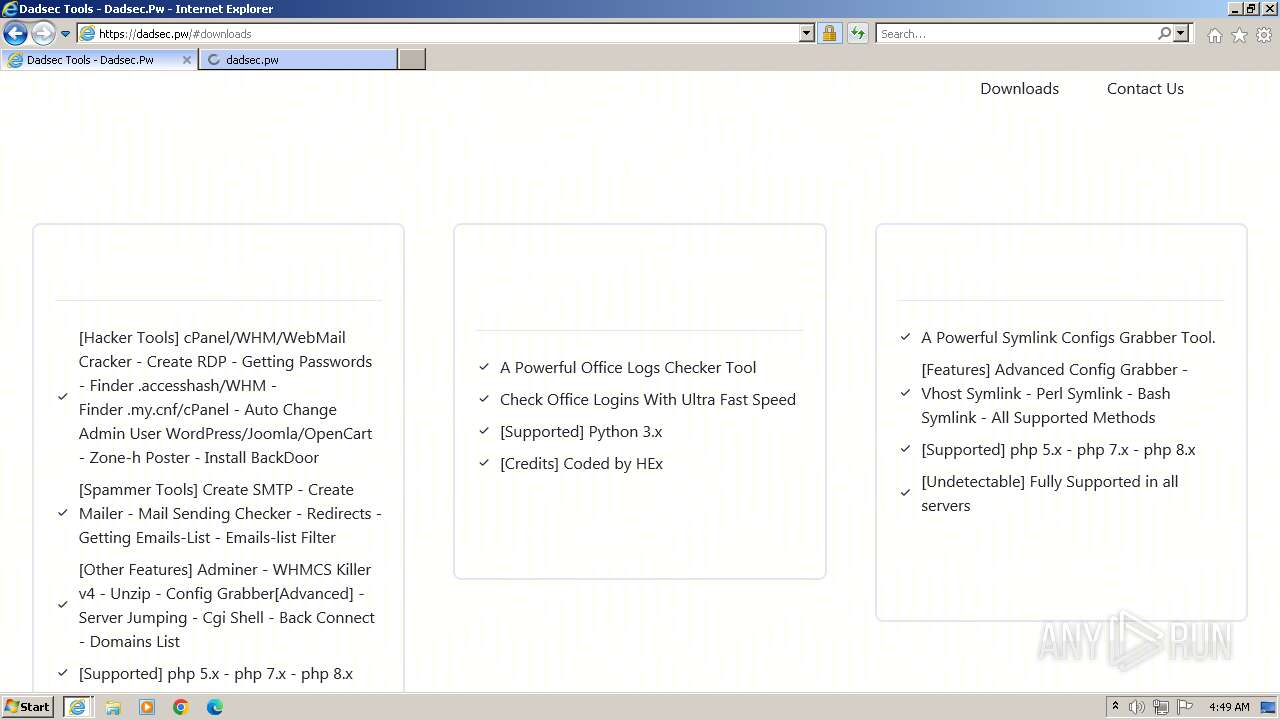Click the checkmark beside 'A Powerful Symlink Configs Grabber Tool.'

[905, 338]
